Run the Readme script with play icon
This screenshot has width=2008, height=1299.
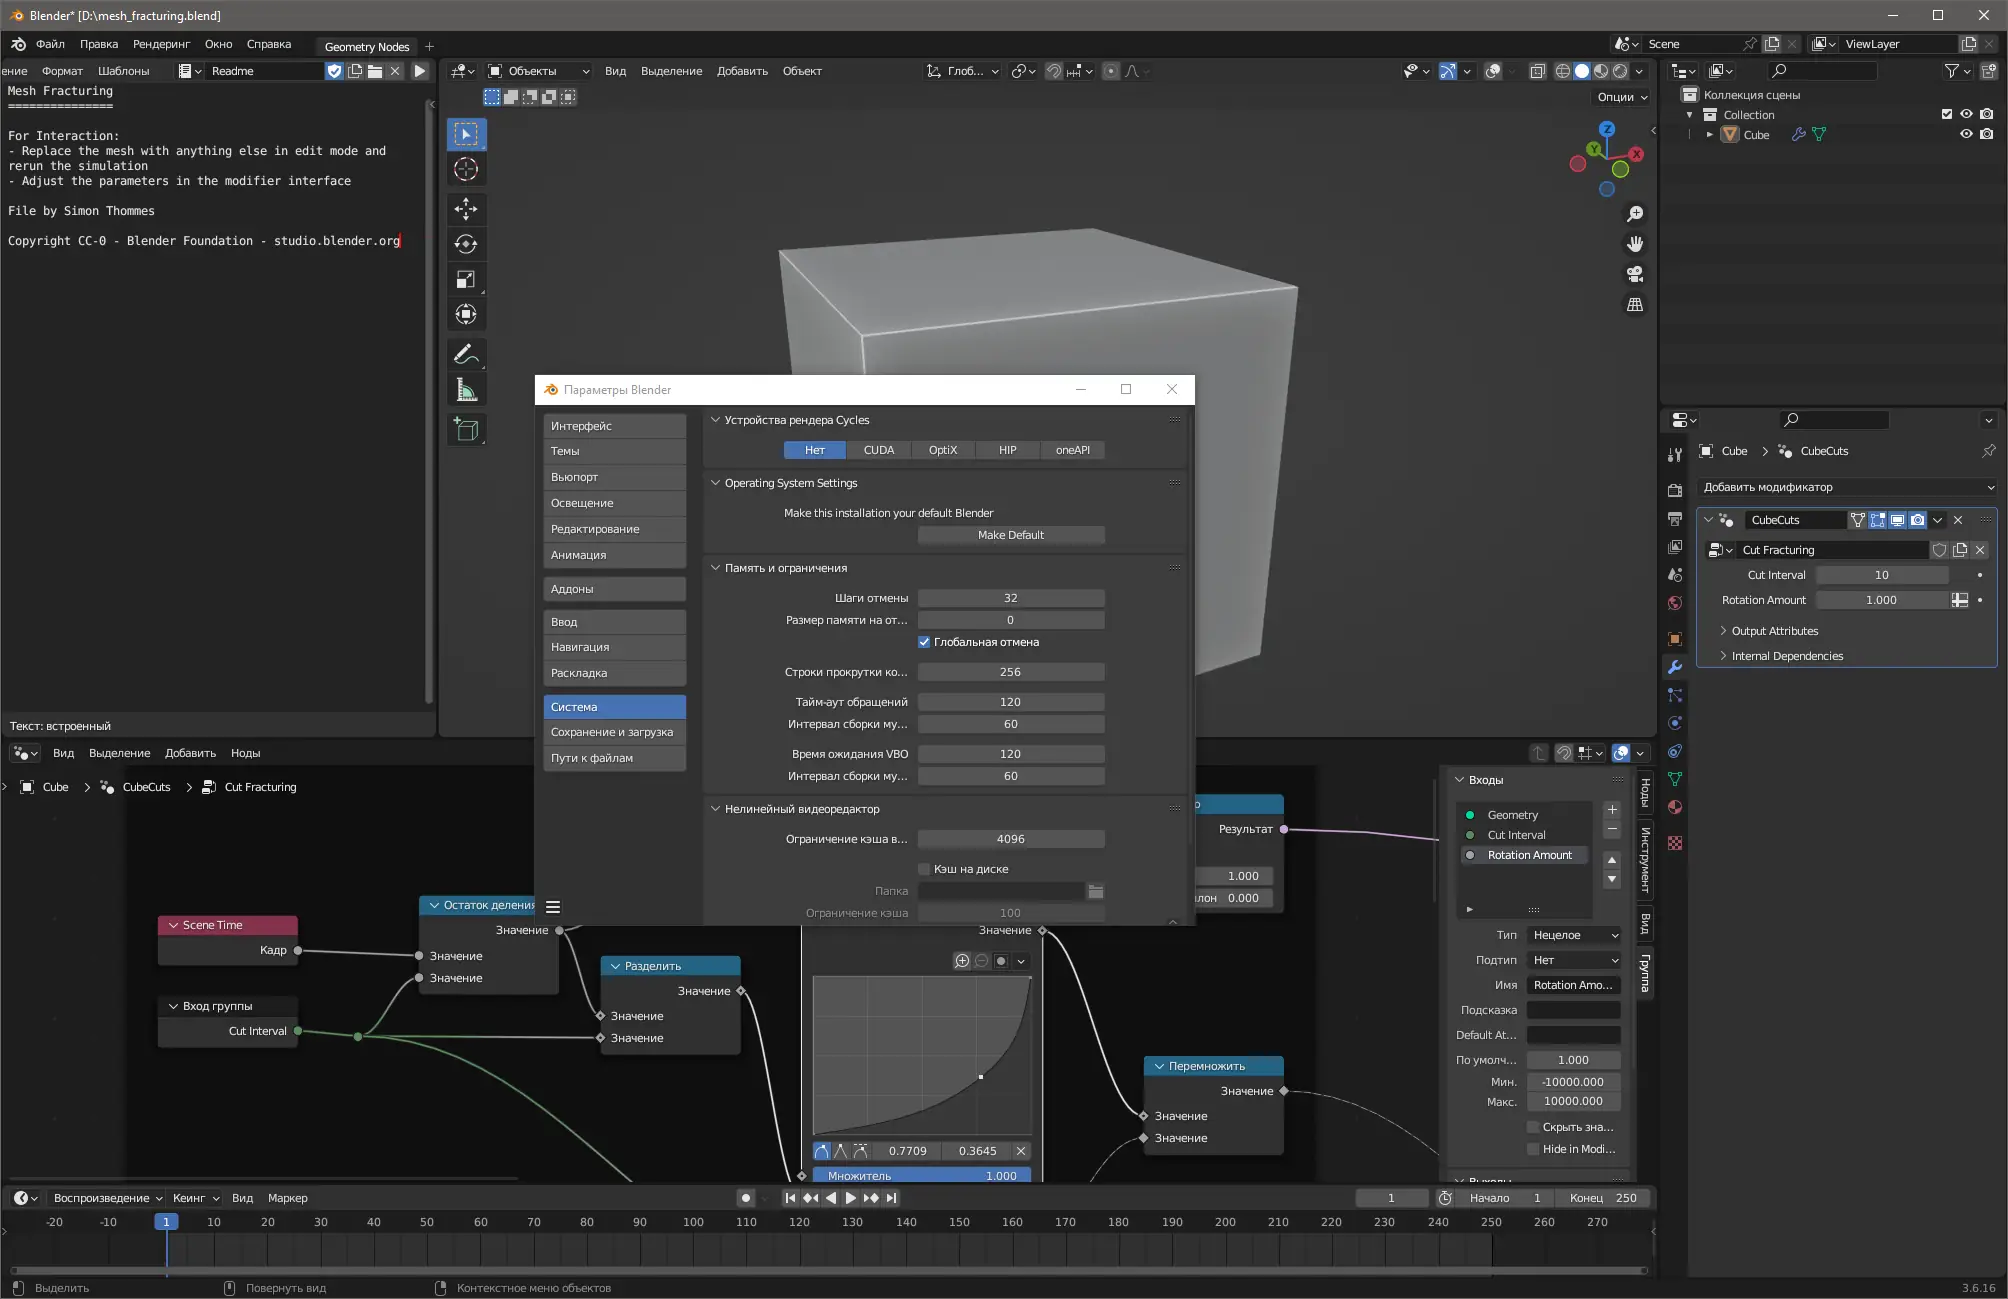[x=420, y=71]
